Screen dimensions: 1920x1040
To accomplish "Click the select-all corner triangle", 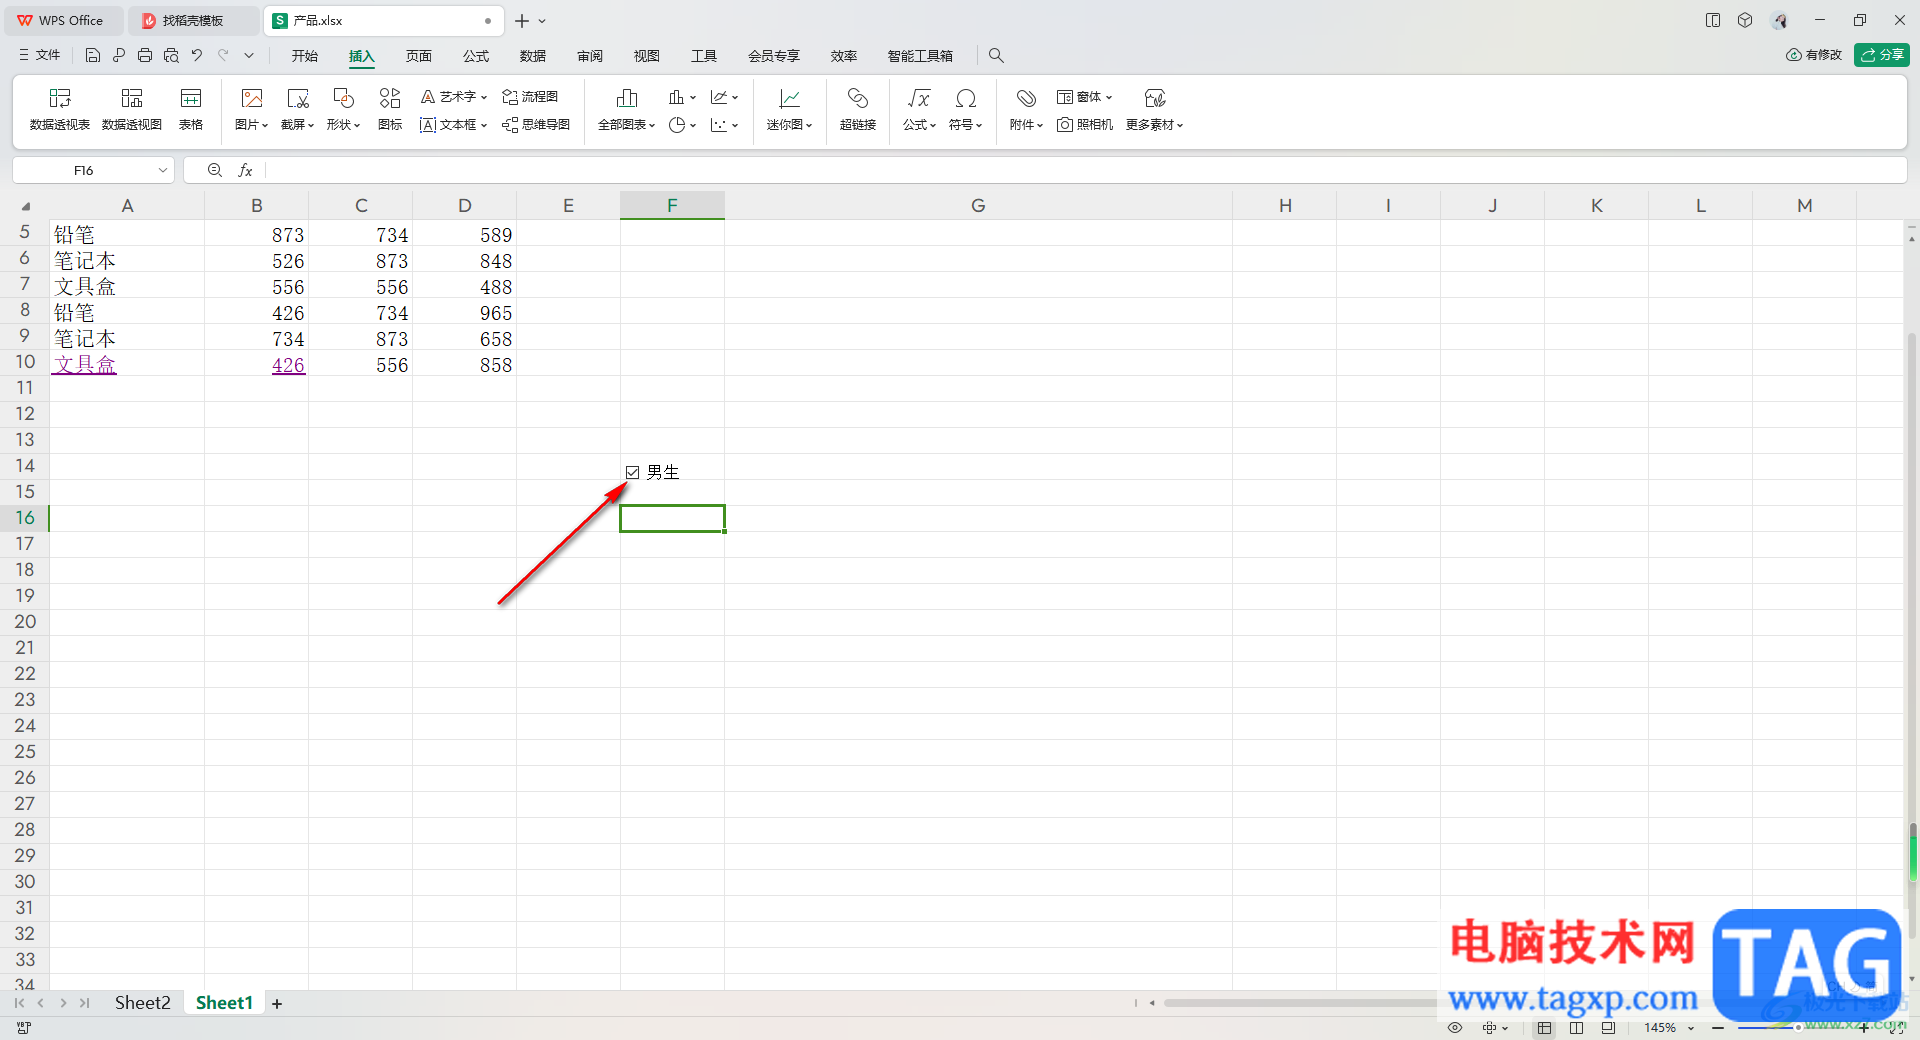I will [26, 206].
